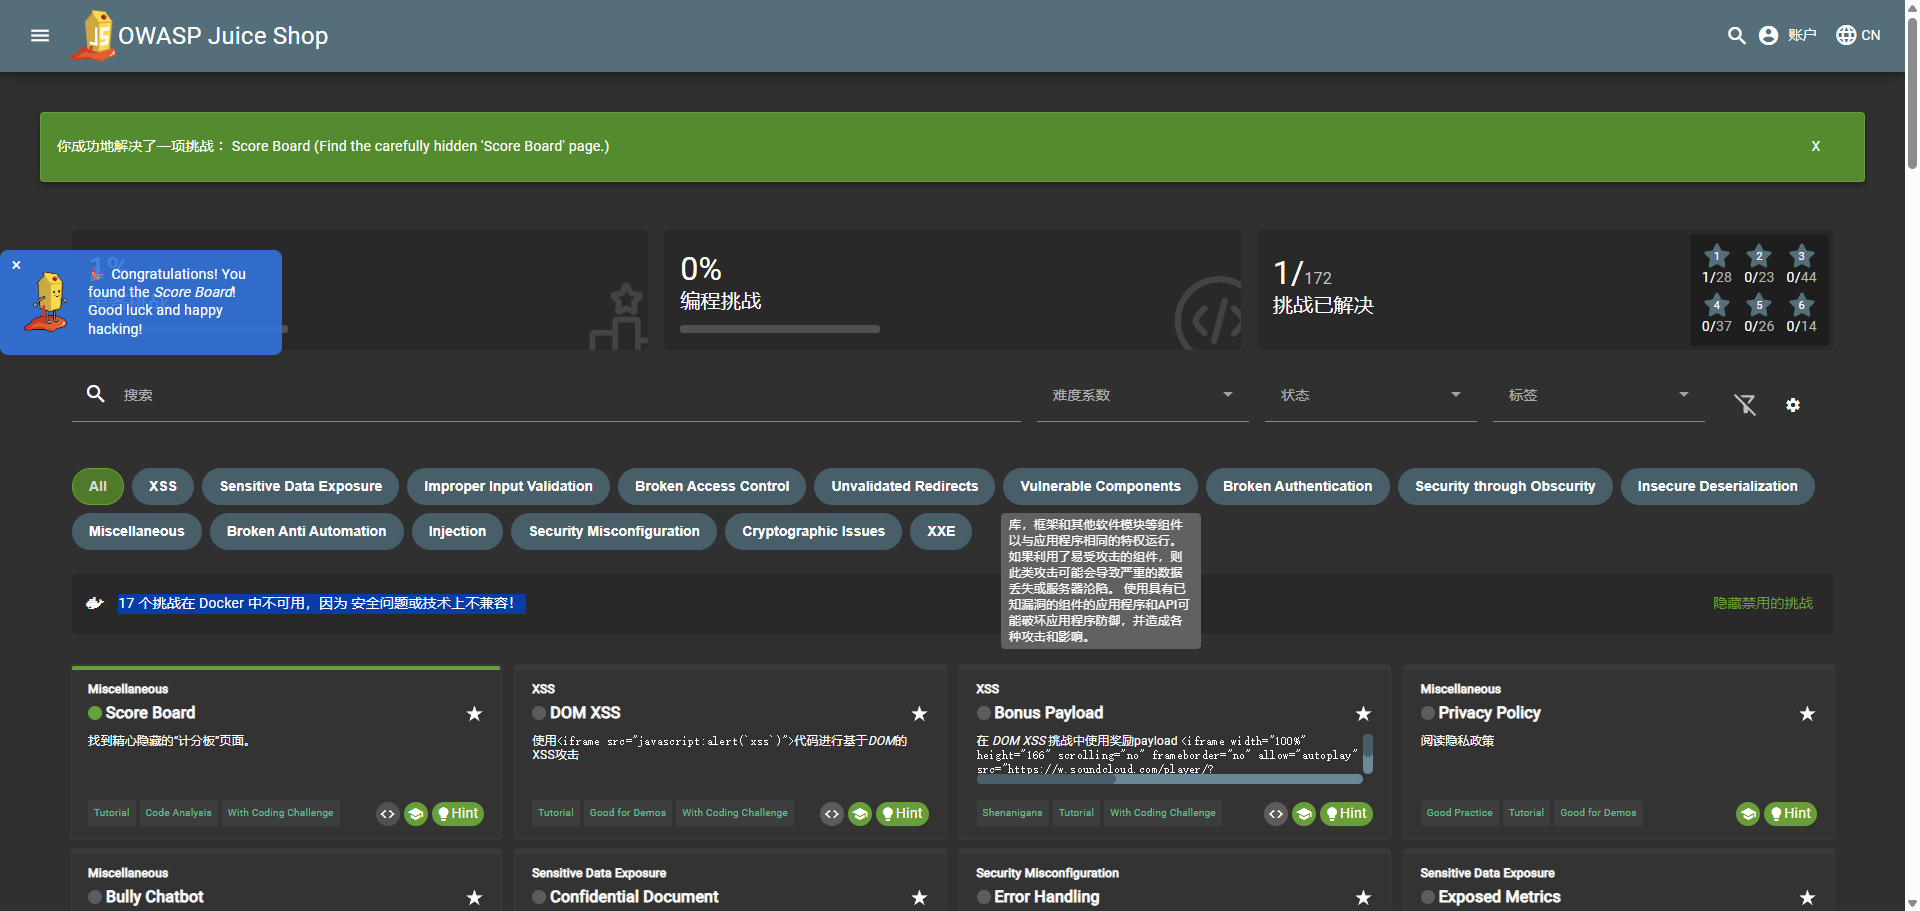Click the 'Privacy Policy' challenge title
Viewport: 1920px width, 911px height.
[1490, 713]
